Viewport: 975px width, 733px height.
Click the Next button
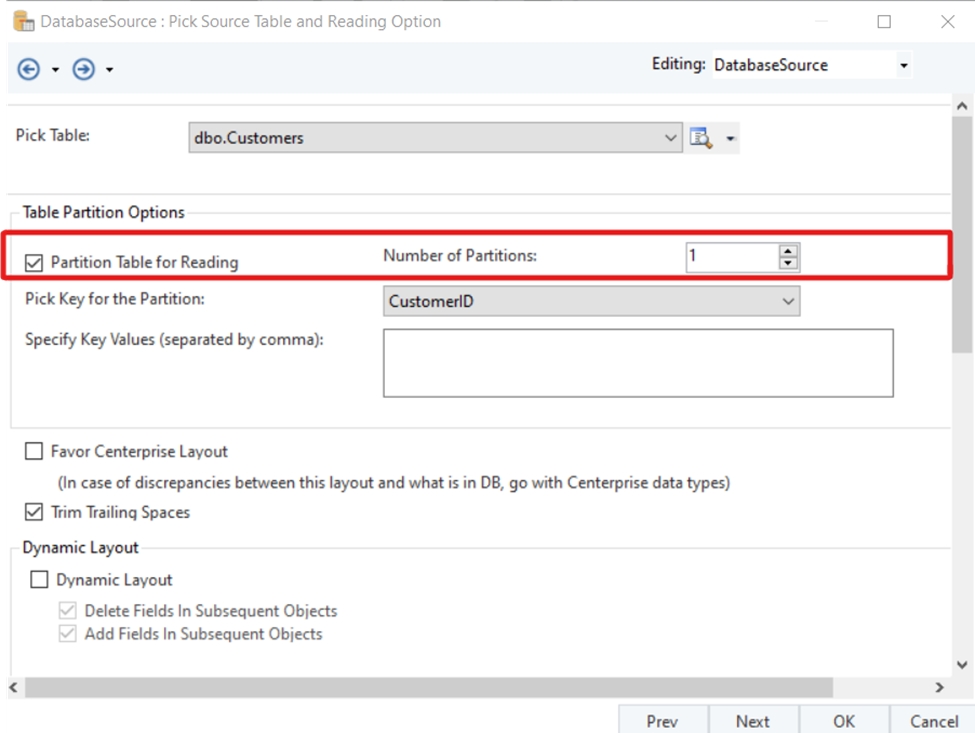coord(752,721)
